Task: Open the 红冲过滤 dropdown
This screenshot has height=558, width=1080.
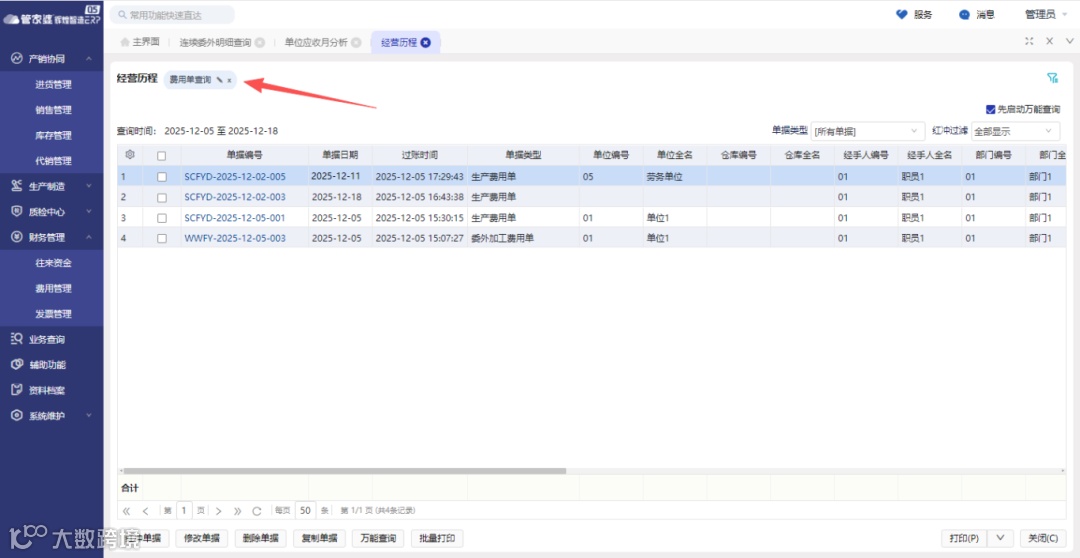Action: click(1015, 131)
